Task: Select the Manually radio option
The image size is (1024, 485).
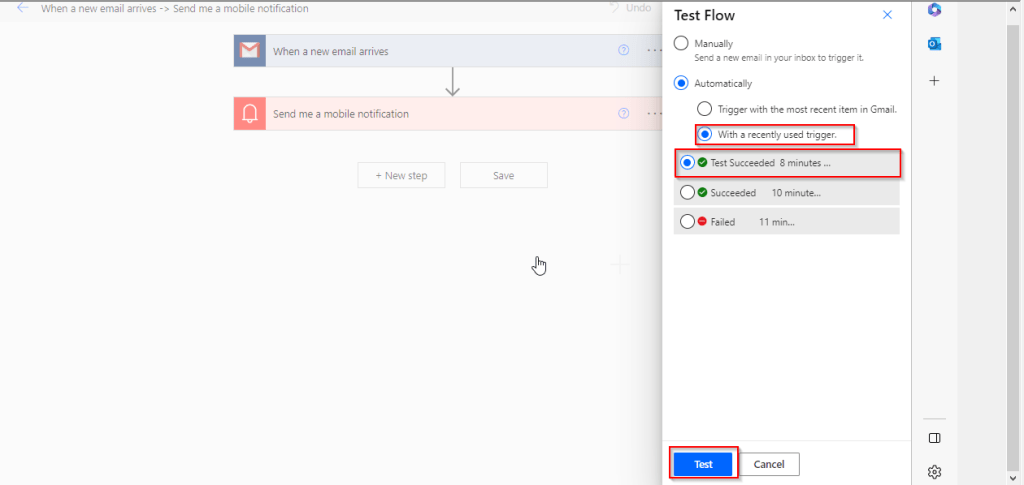Action: point(682,44)
